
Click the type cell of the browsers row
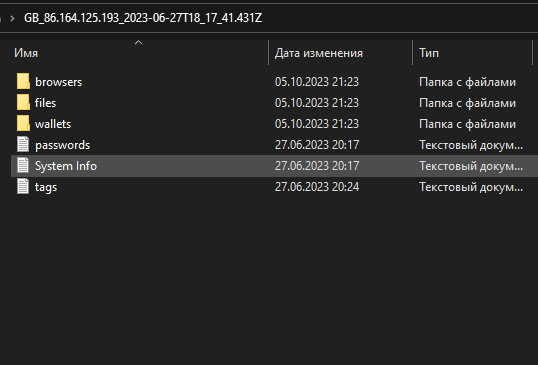pyautogui.click(x=467, y=82)
